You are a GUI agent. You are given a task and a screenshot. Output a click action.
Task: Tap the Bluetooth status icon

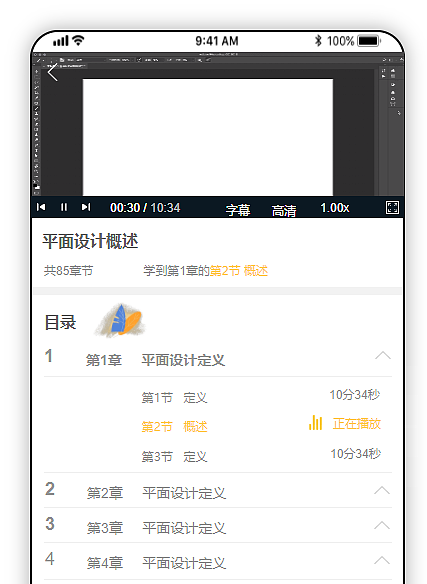point(318,40)
